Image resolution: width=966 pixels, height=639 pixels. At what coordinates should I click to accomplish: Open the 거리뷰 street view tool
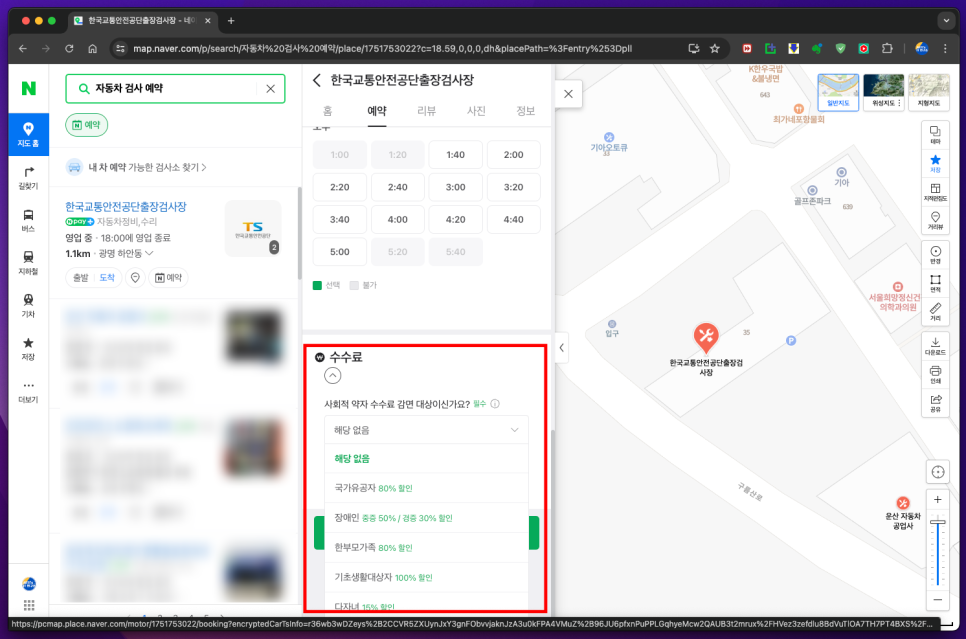tap(935, 220)
